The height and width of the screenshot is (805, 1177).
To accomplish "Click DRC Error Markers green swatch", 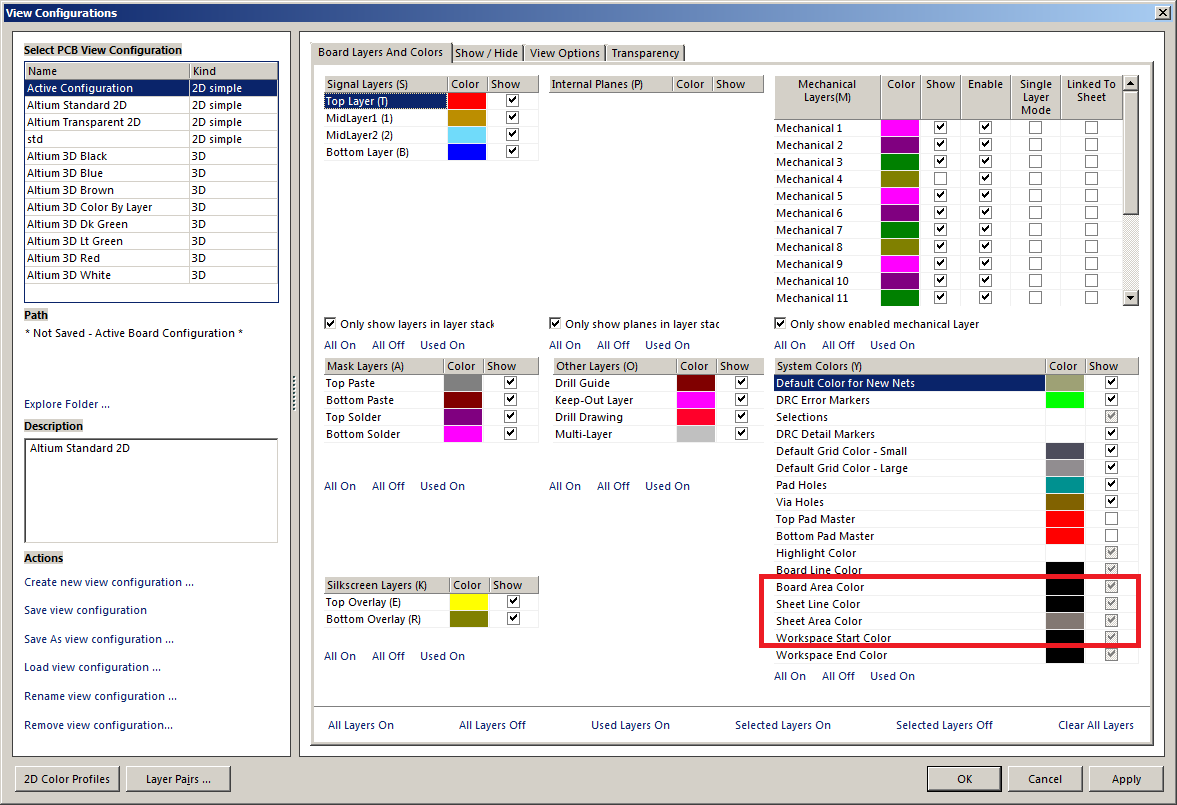I will pos(1064,400).
